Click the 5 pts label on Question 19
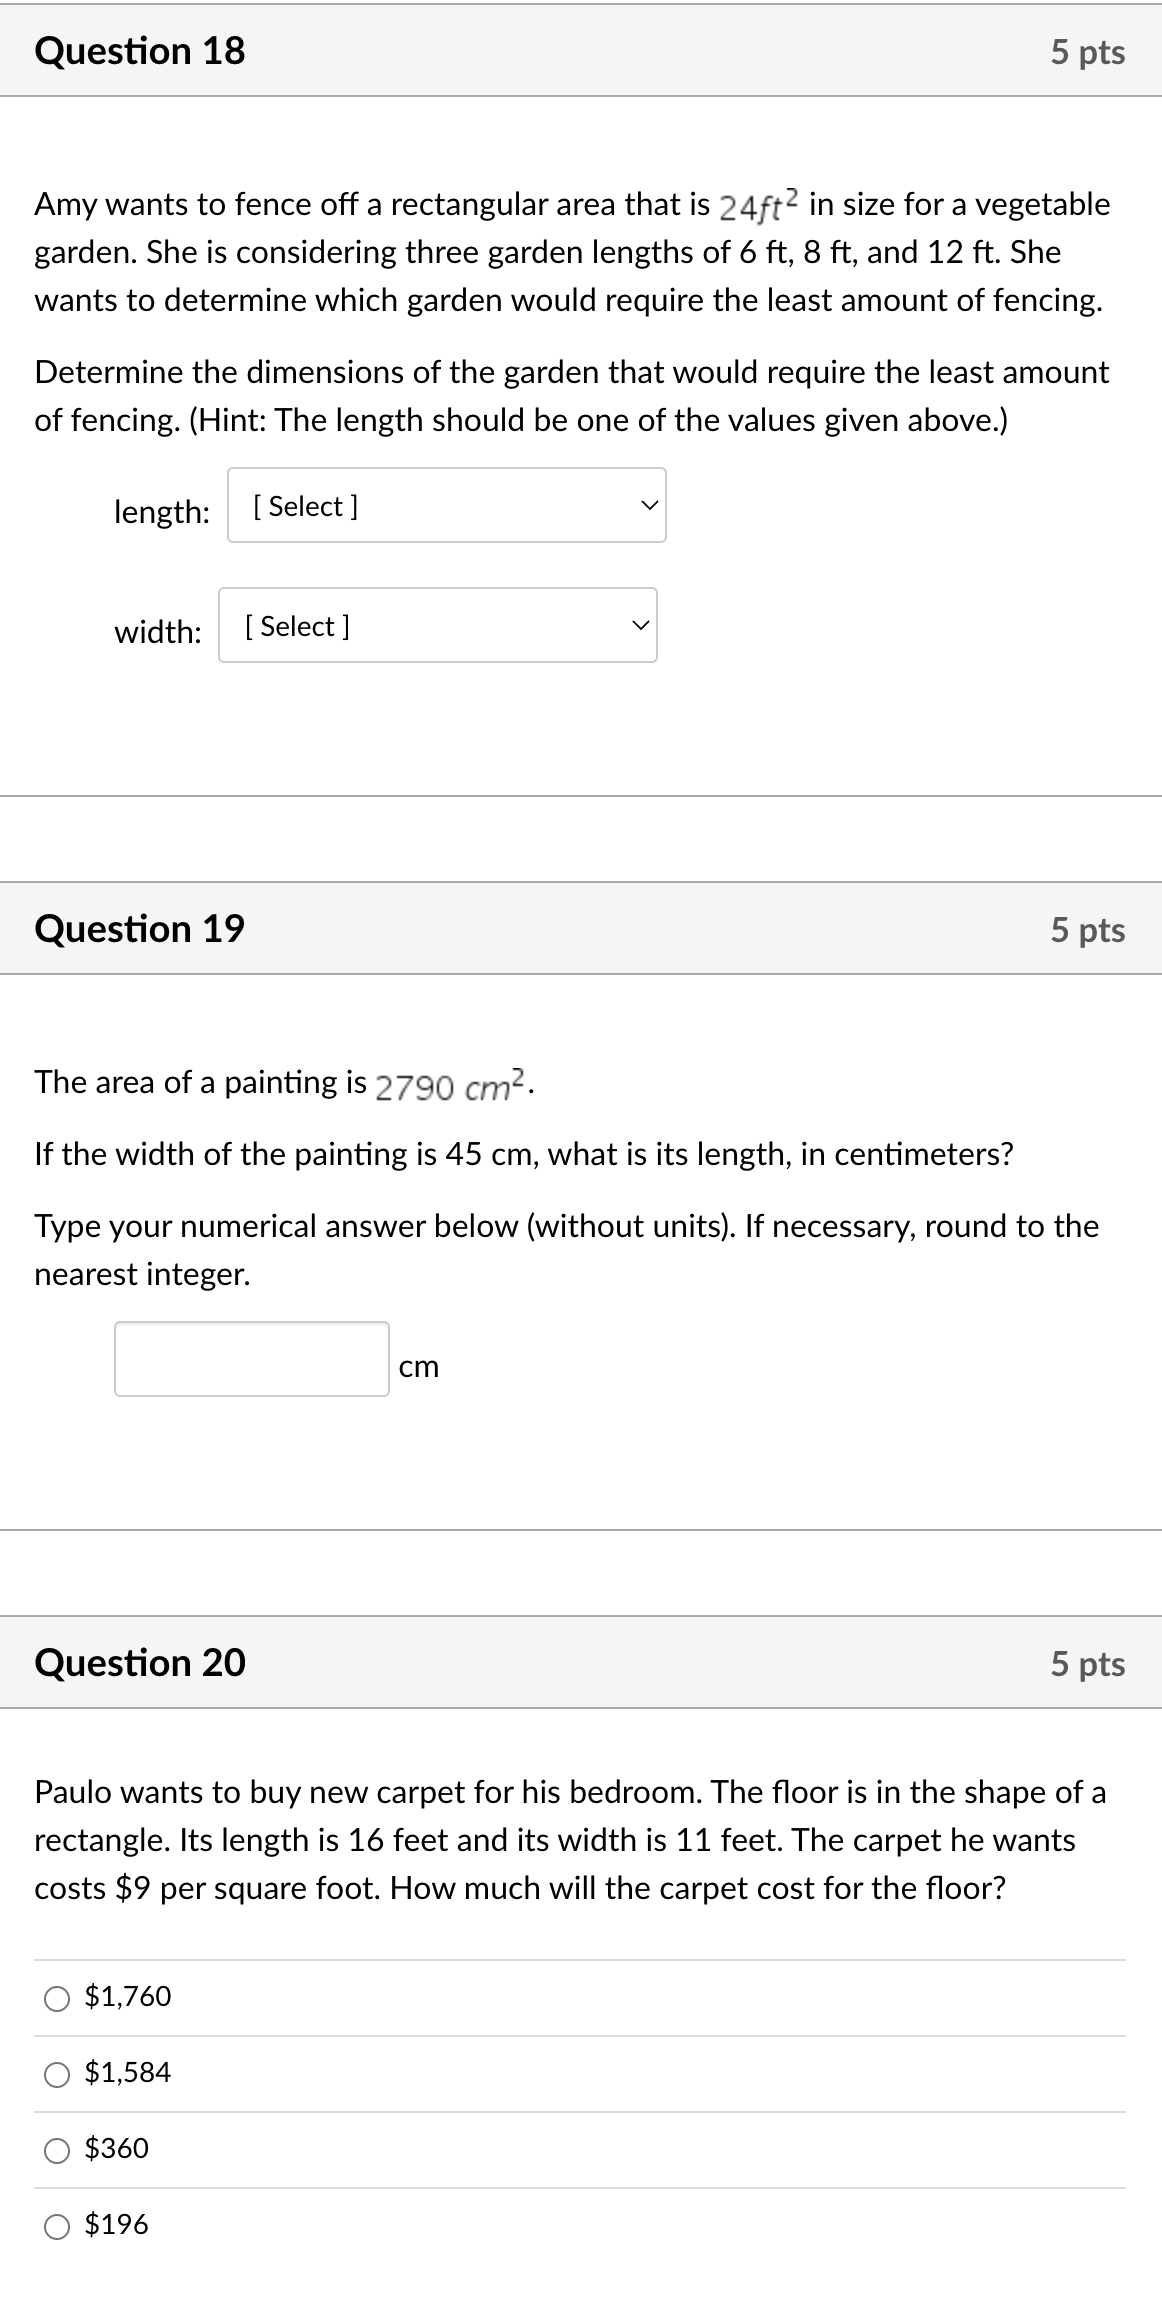 pos(1088,928)
